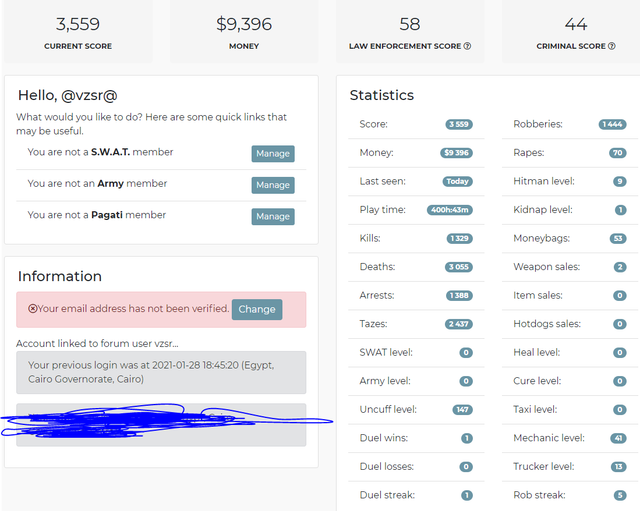Click the Trucker level 13 badge
This screenshot has height=511, width=640.
[x=619, y=467]
